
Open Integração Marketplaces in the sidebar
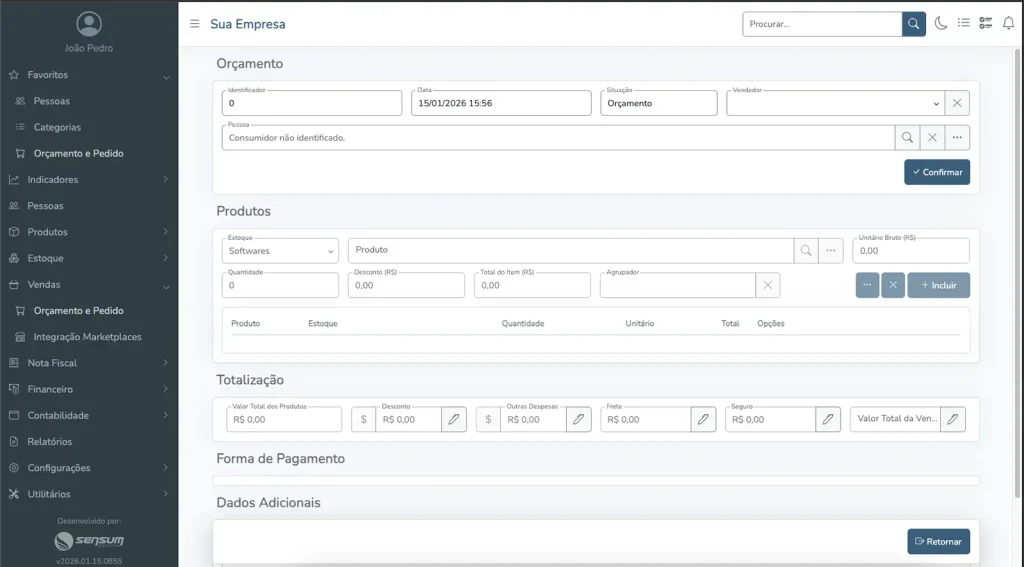click(87, 337)
